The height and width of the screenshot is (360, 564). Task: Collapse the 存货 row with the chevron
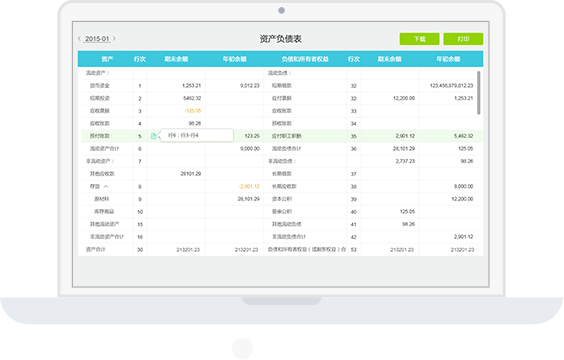coord(106,186)
